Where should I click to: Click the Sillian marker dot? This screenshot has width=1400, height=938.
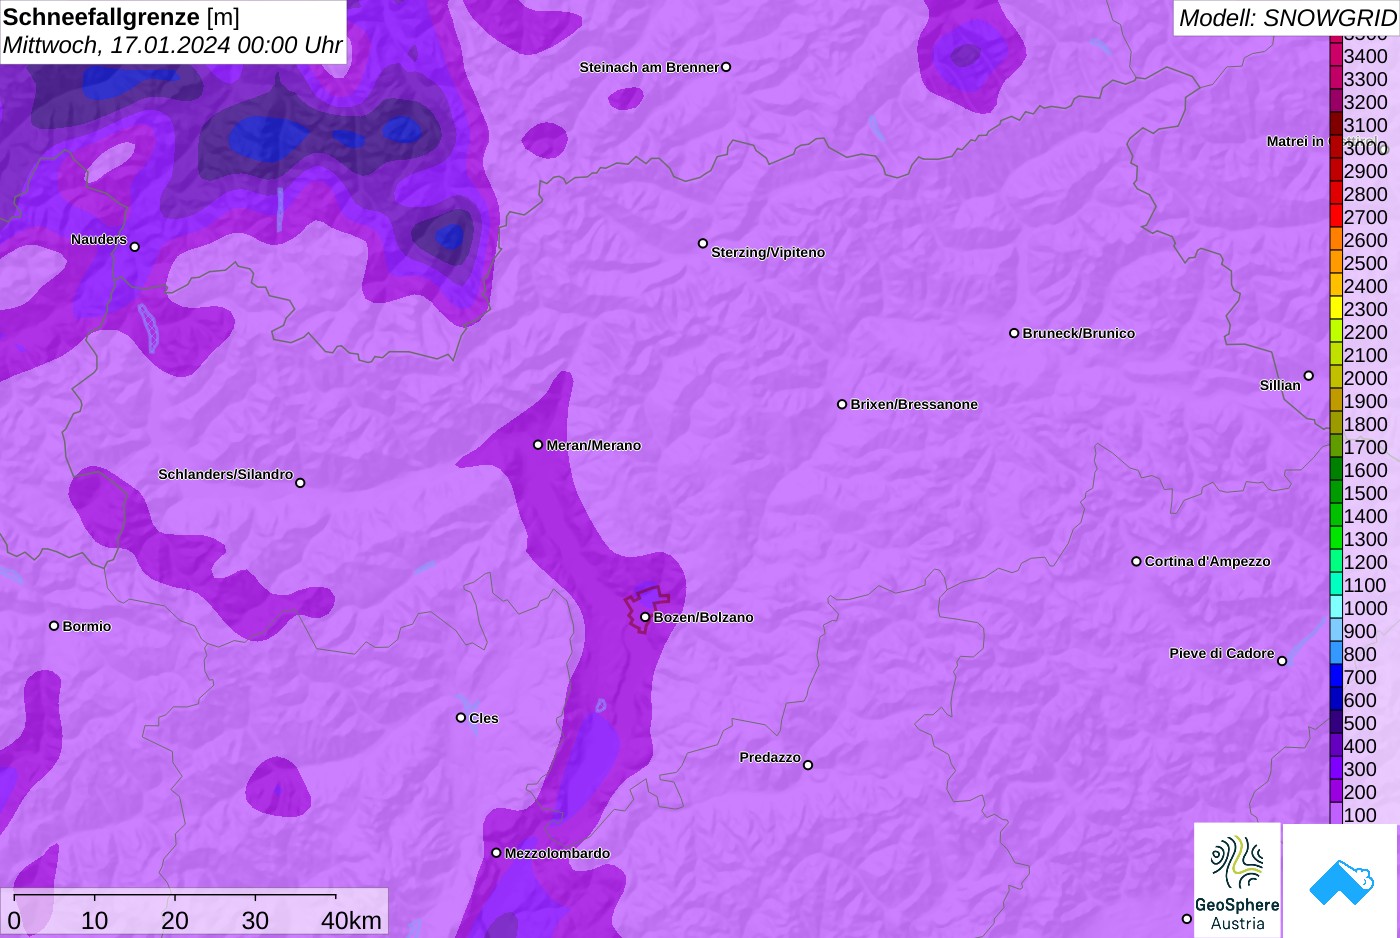[x=1309, y=376]
